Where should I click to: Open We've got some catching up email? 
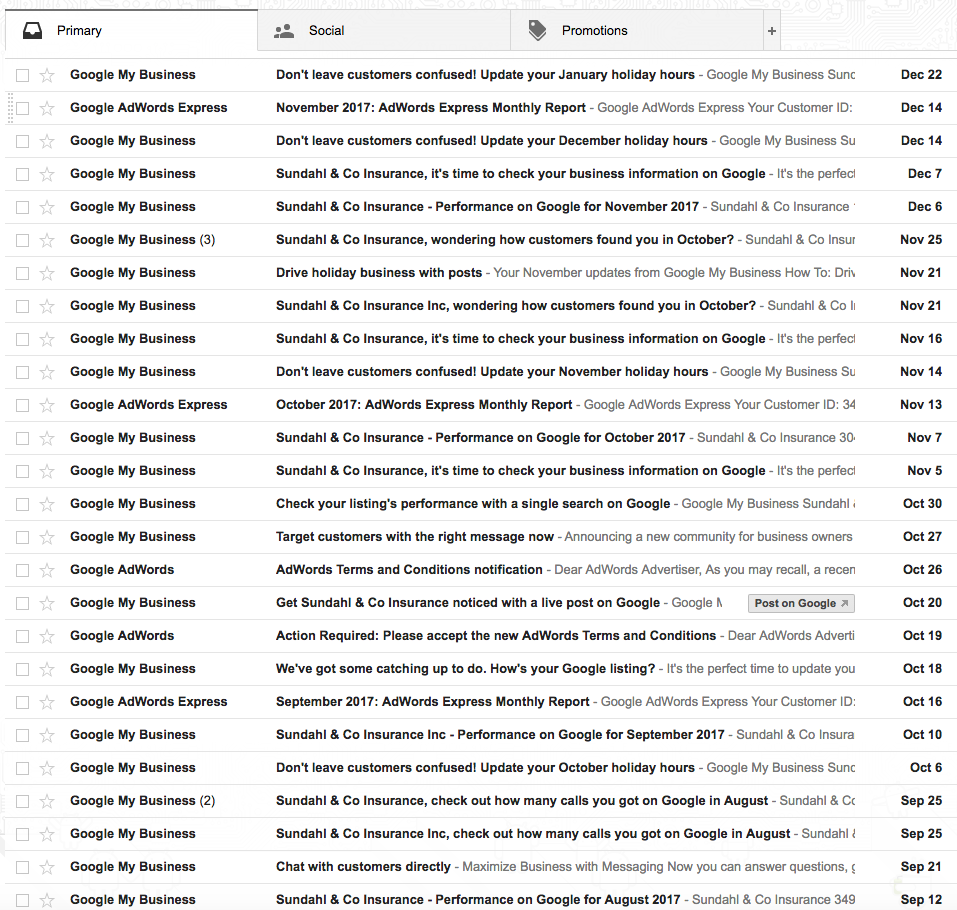tap(465, 669)
